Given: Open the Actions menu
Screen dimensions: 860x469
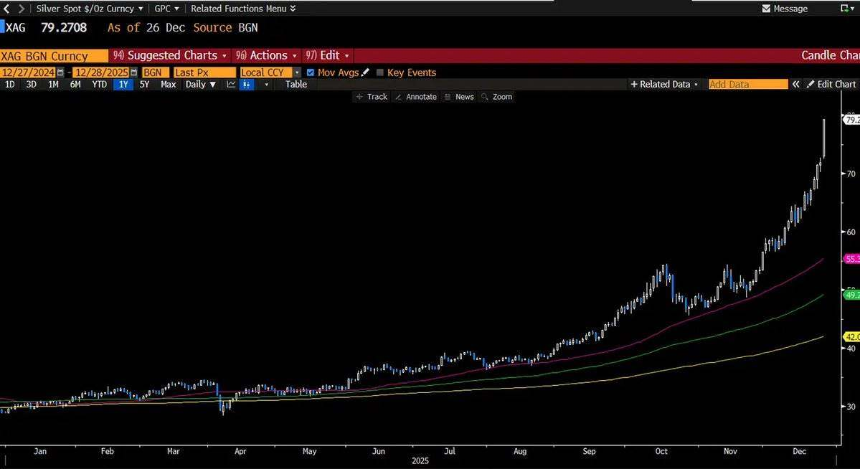Looking at the screenshot, I should (x=266, y=56).
